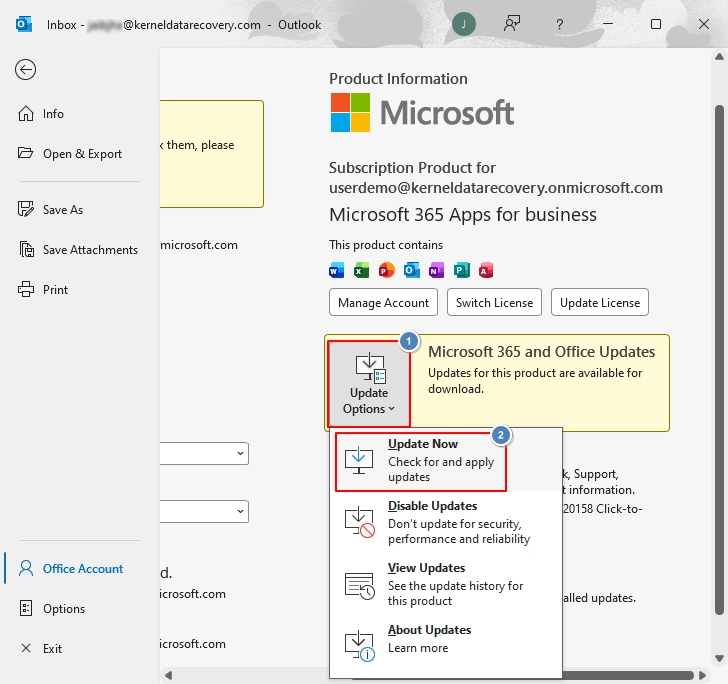Click the printer icon
Image resolution: width=728 pixels, height=684 pixels.
[x=26, y=289]
